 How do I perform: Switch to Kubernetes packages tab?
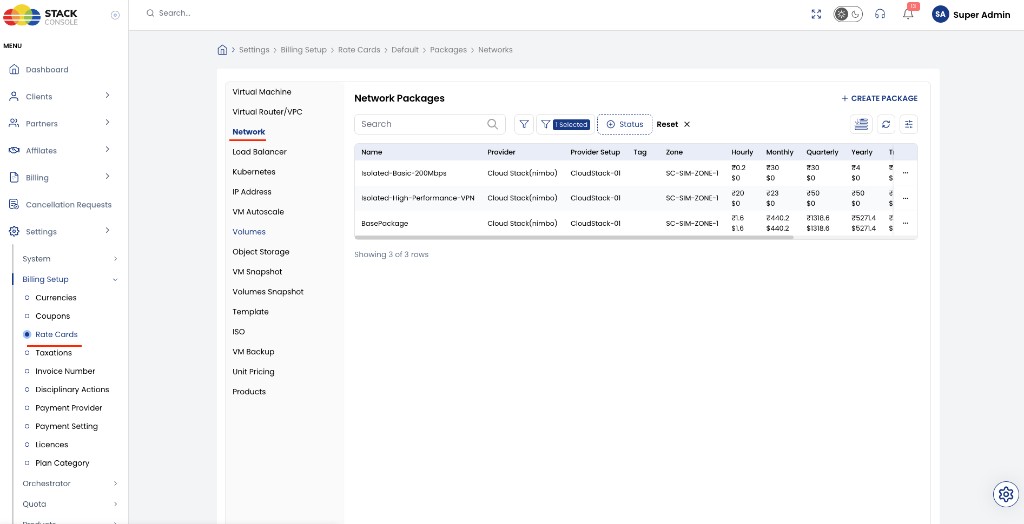point(253,172)
